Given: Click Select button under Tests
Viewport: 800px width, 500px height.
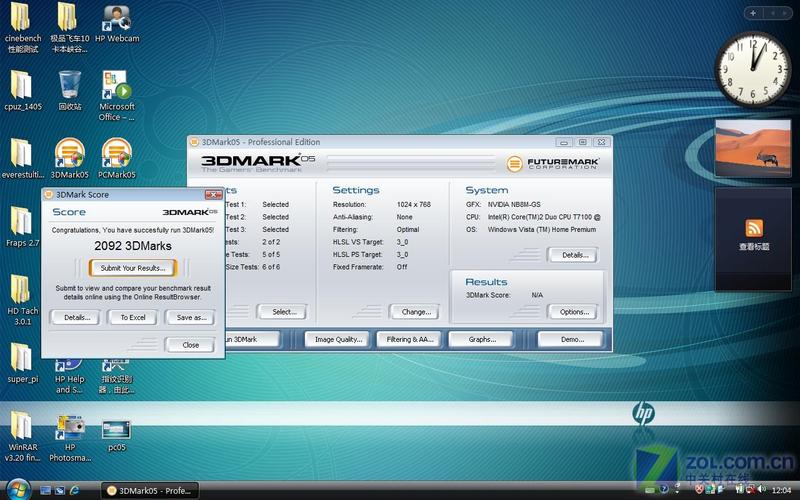Looking at the screenshot, I should point(284,312).
